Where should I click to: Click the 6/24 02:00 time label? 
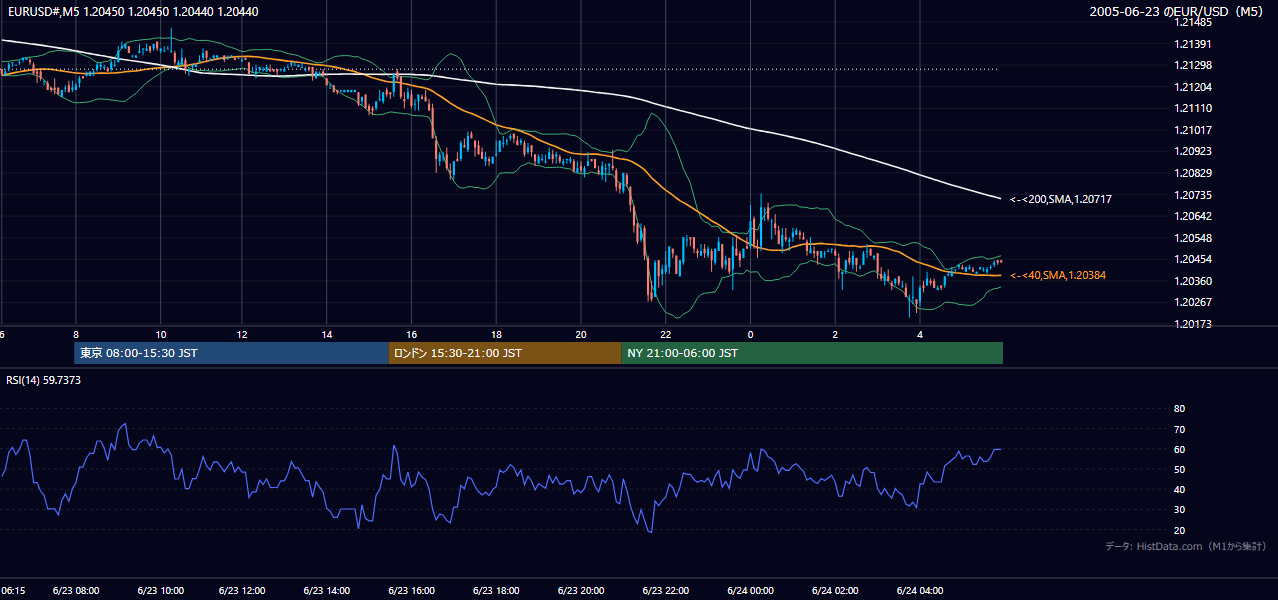(x=836, y=591)
